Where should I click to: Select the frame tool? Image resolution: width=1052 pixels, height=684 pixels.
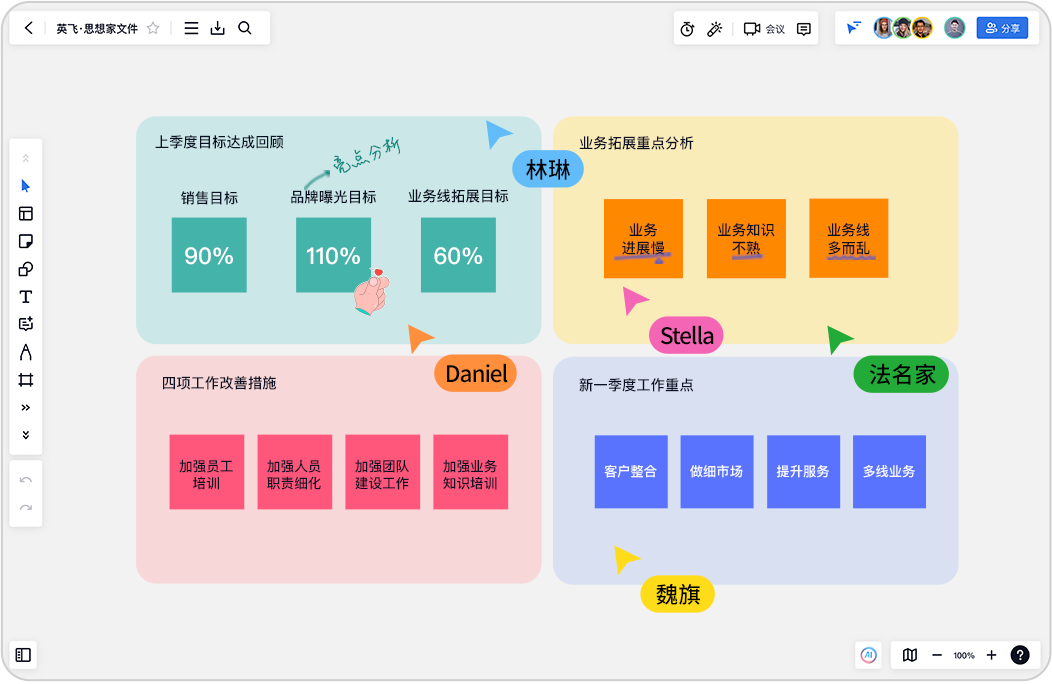pos(25,380)
